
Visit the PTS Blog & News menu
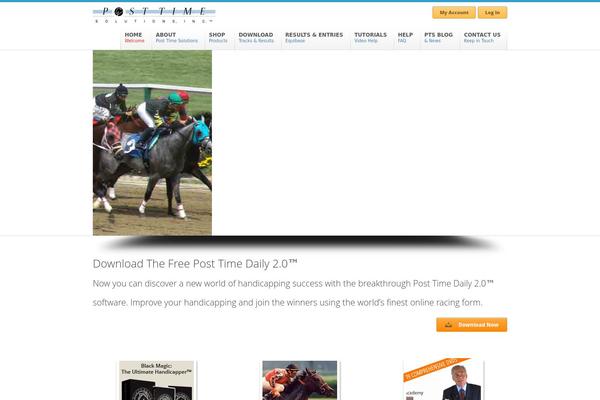439,38
